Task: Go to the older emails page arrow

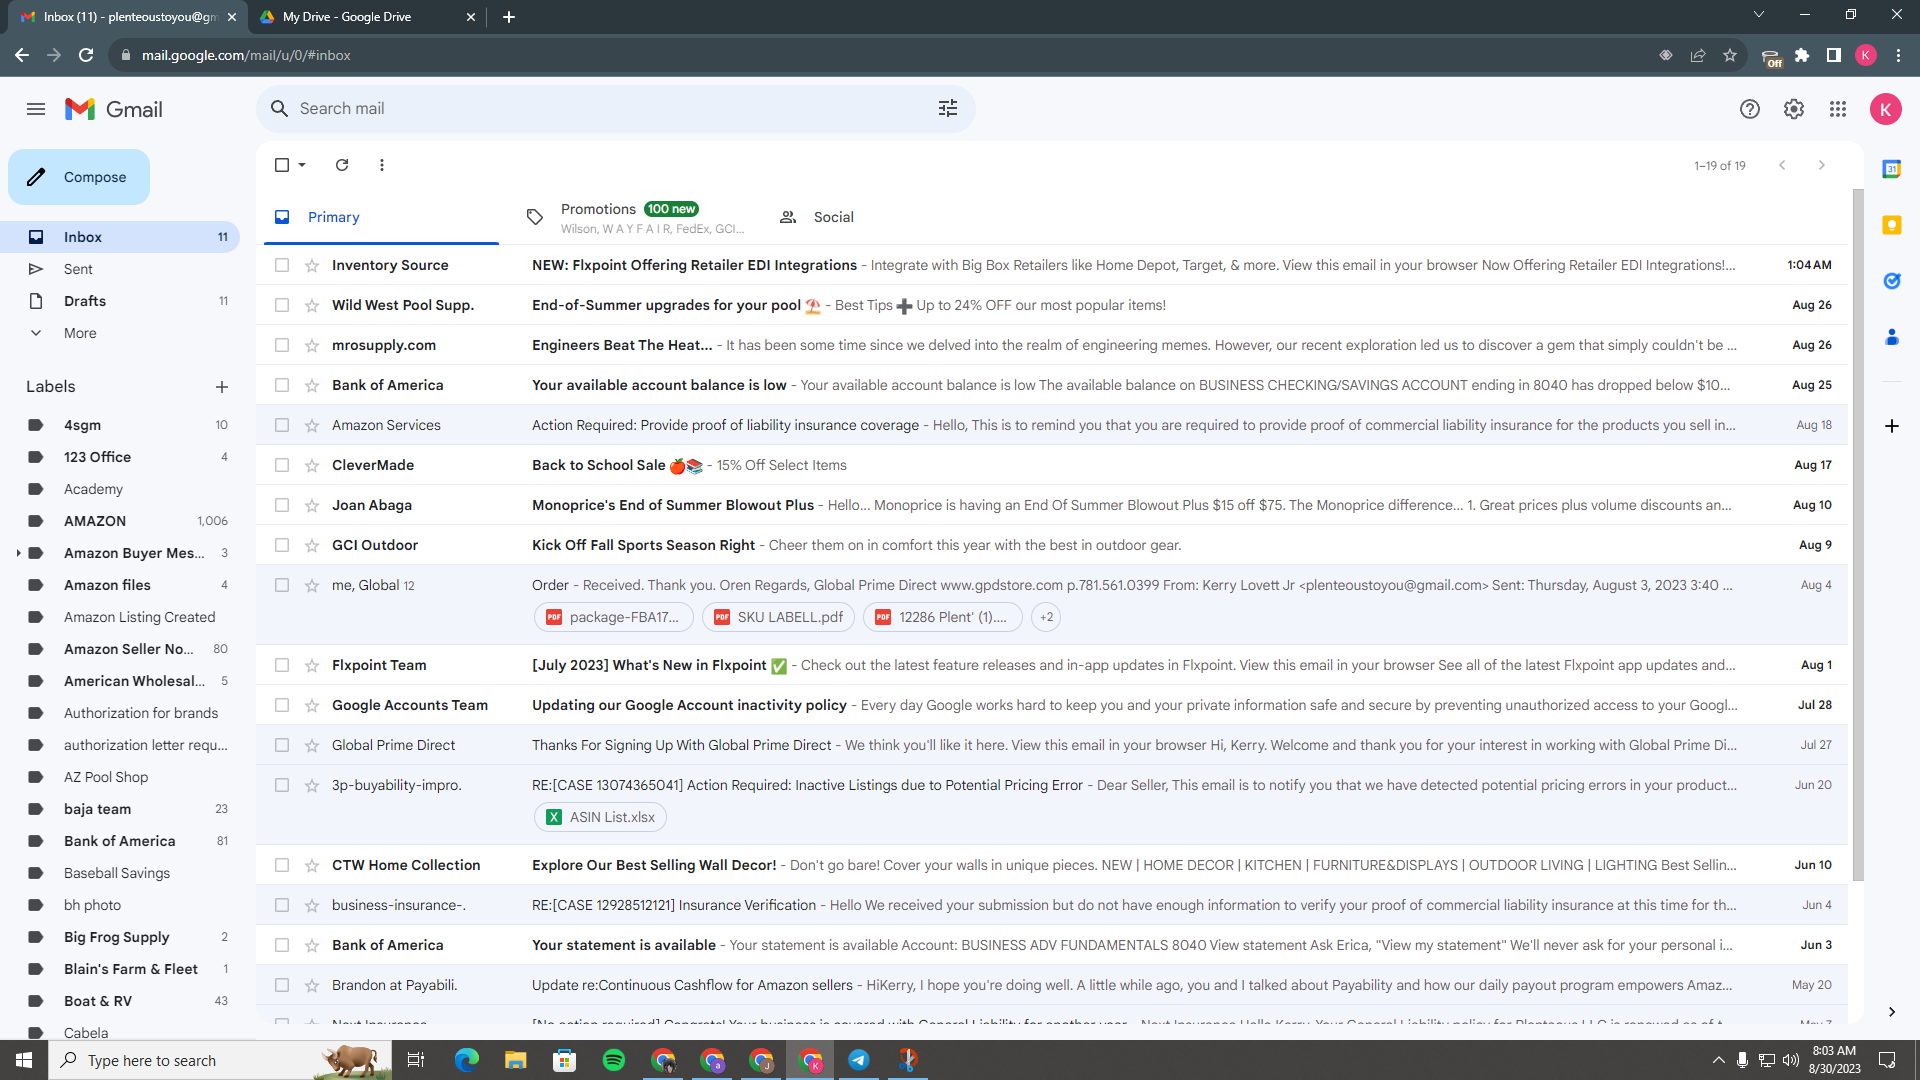Action: (x=1822, y=165)
